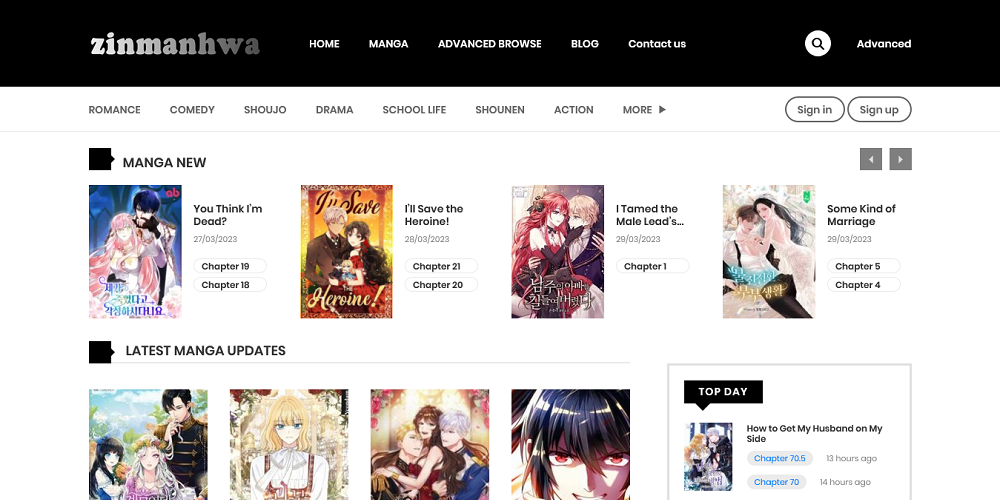Open I'll Save the Heroine! cover image
Image resolution: width=1000 pixels, height=500 pixels.
pyautogui.click(x=346, y=251)
